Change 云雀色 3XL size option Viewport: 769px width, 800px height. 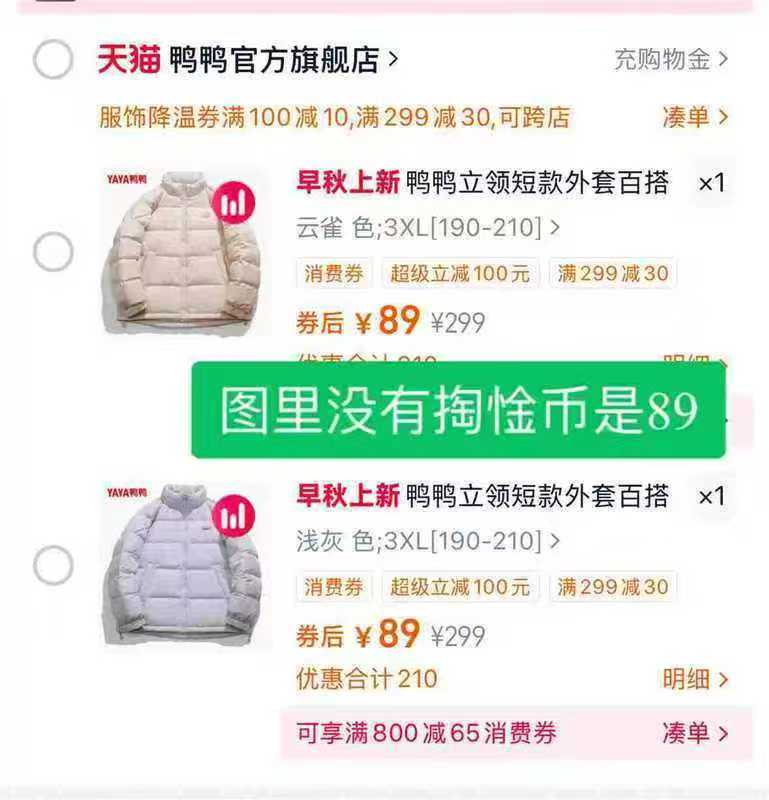click(428, 228)
